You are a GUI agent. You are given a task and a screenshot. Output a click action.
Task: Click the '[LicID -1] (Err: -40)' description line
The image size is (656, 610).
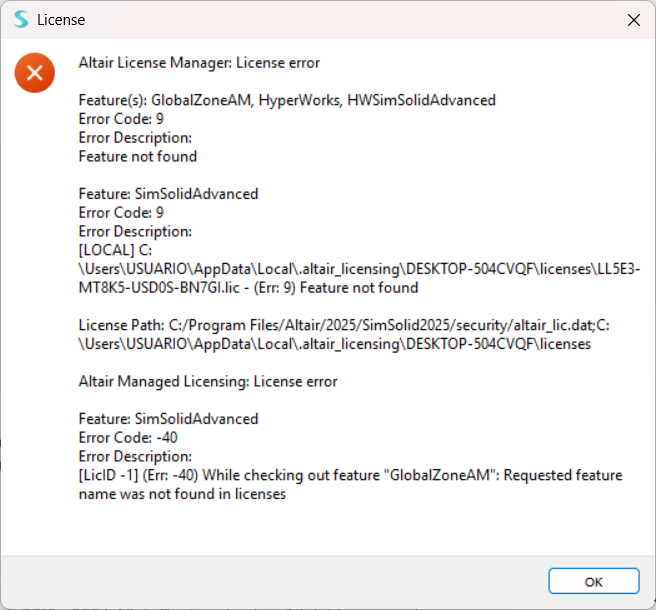click(x=350, y=475)
